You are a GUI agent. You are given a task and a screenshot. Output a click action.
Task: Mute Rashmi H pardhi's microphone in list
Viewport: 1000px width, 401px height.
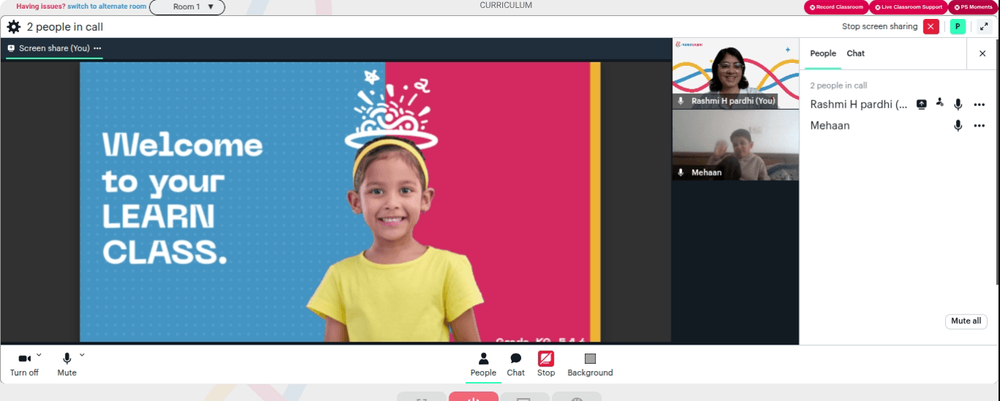coord(957,105)
